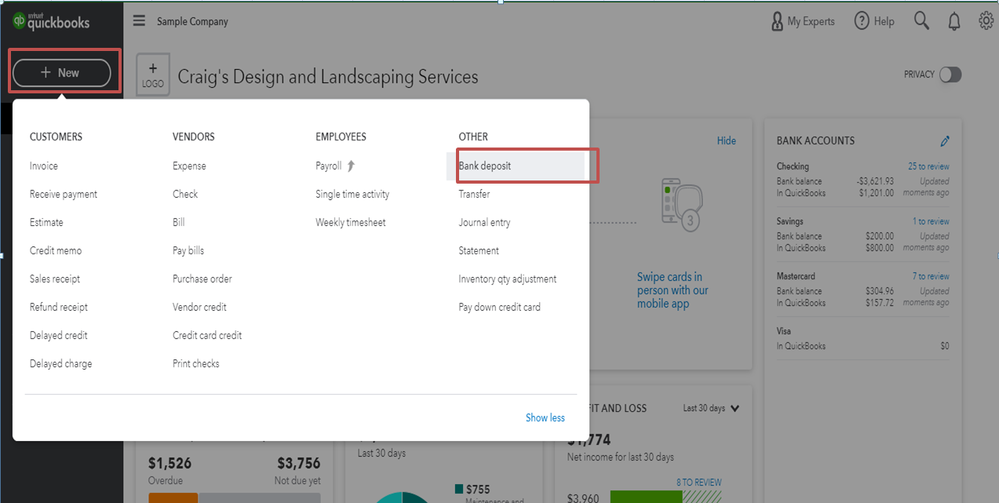Image resolution: width=999 pixels, height=503 pixels.
Task: Open the notifications bell
Action: pyautogui.click(x=954, y=22)
